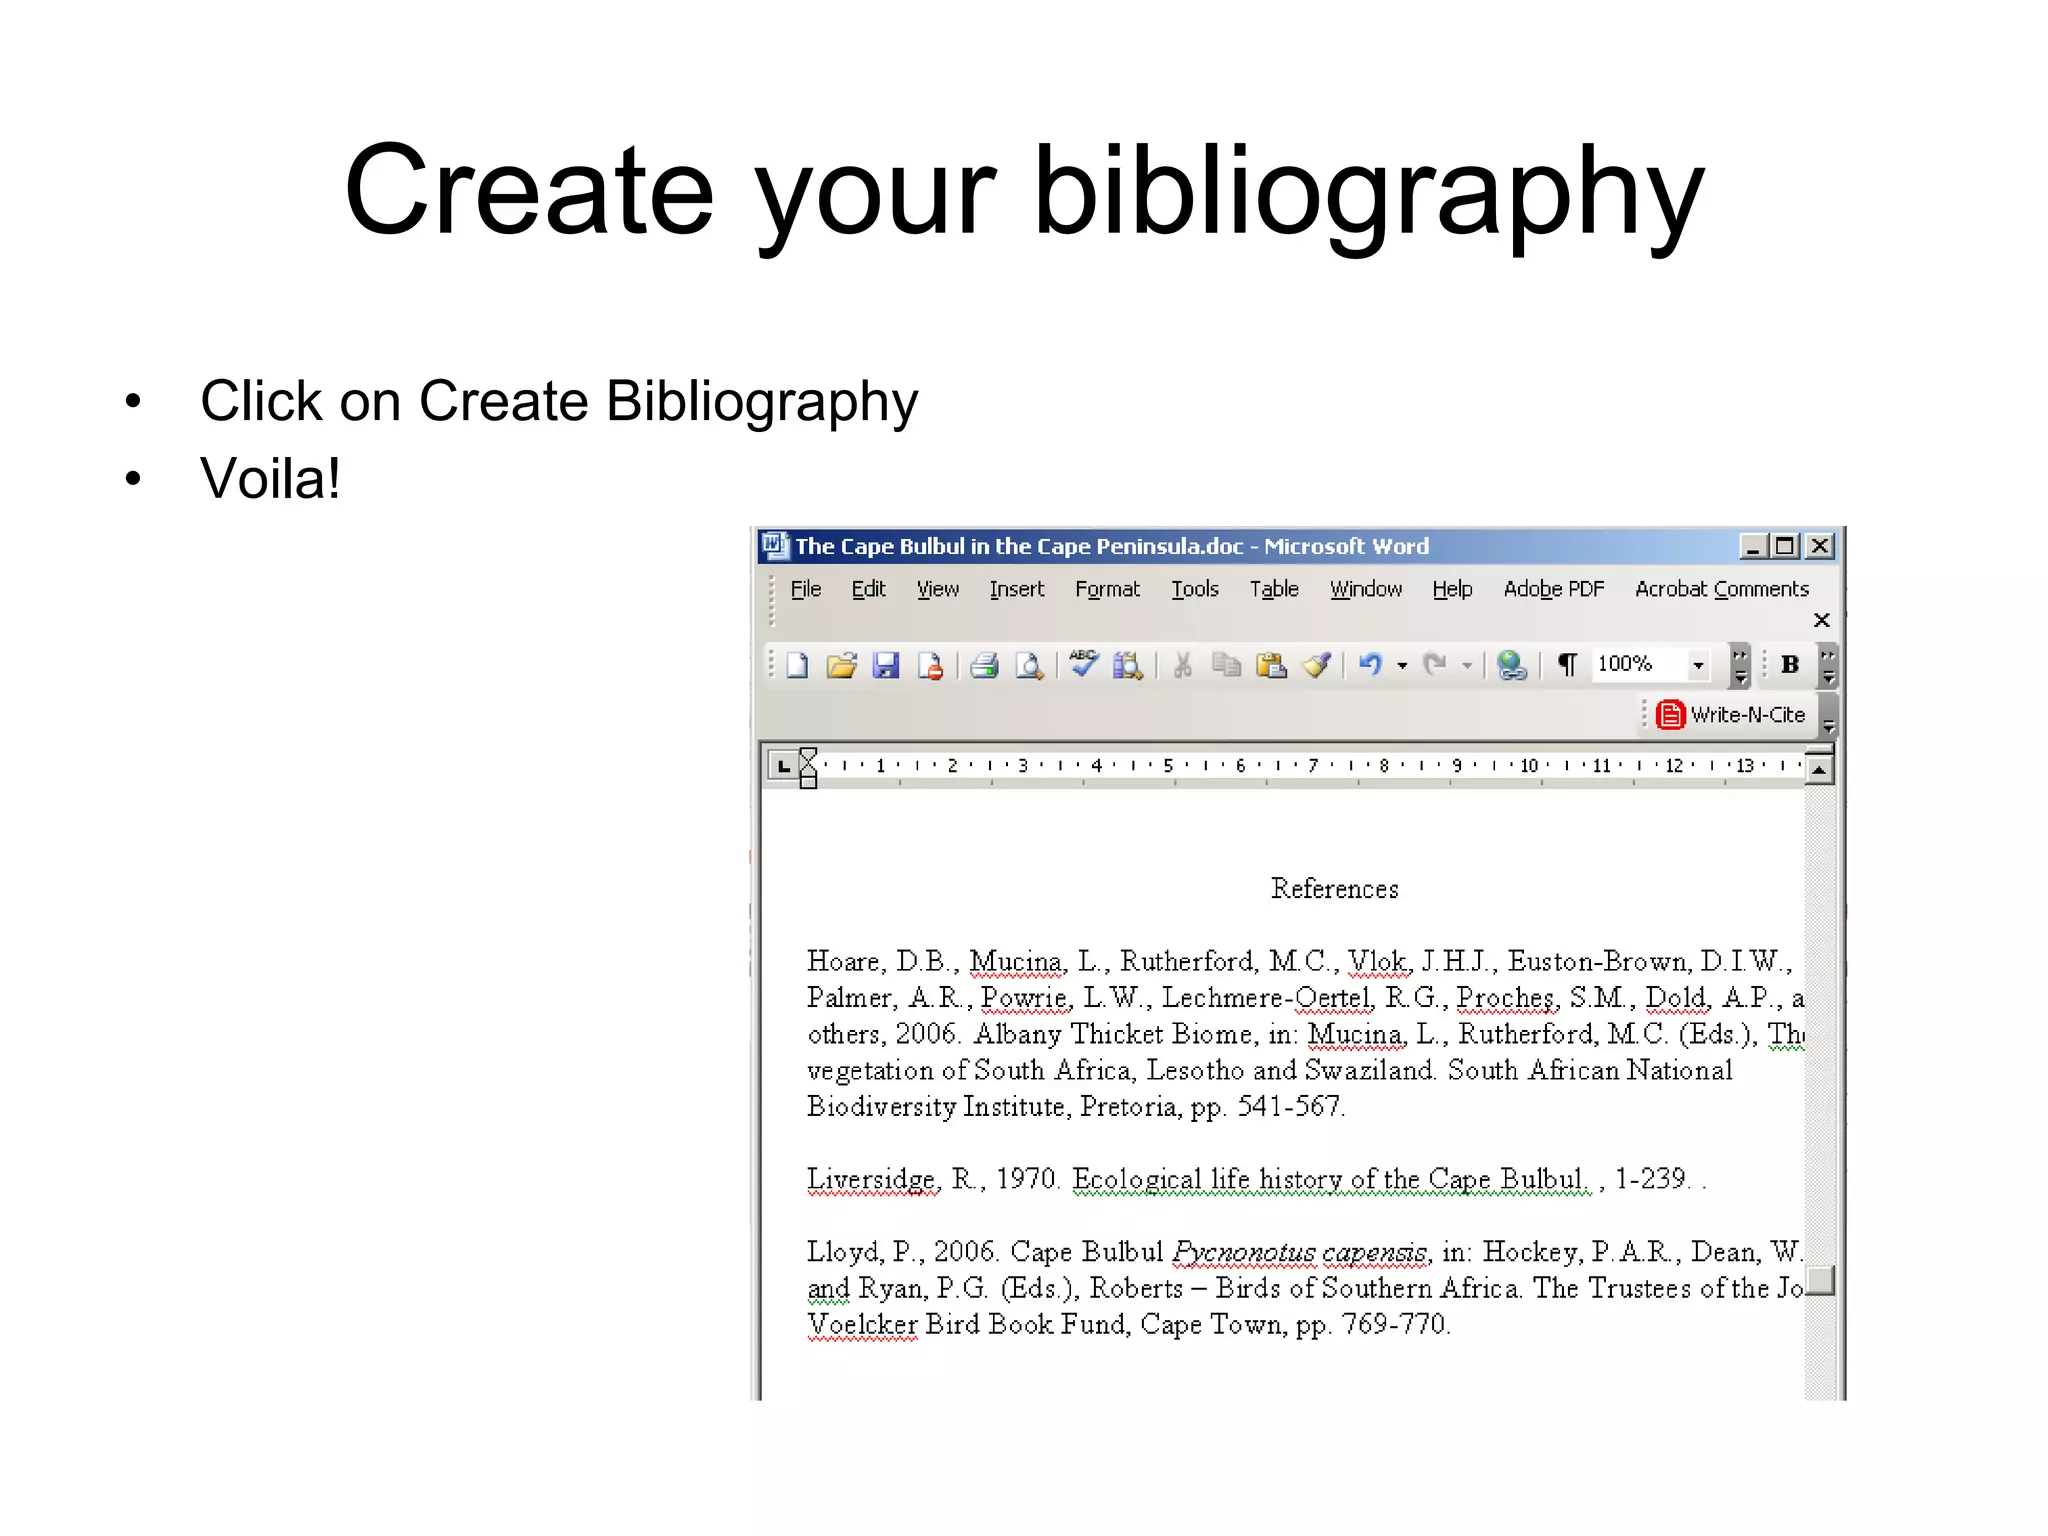Click the vertical scrollbar up arrow

pyautogui.click(x=1819, y=770)
